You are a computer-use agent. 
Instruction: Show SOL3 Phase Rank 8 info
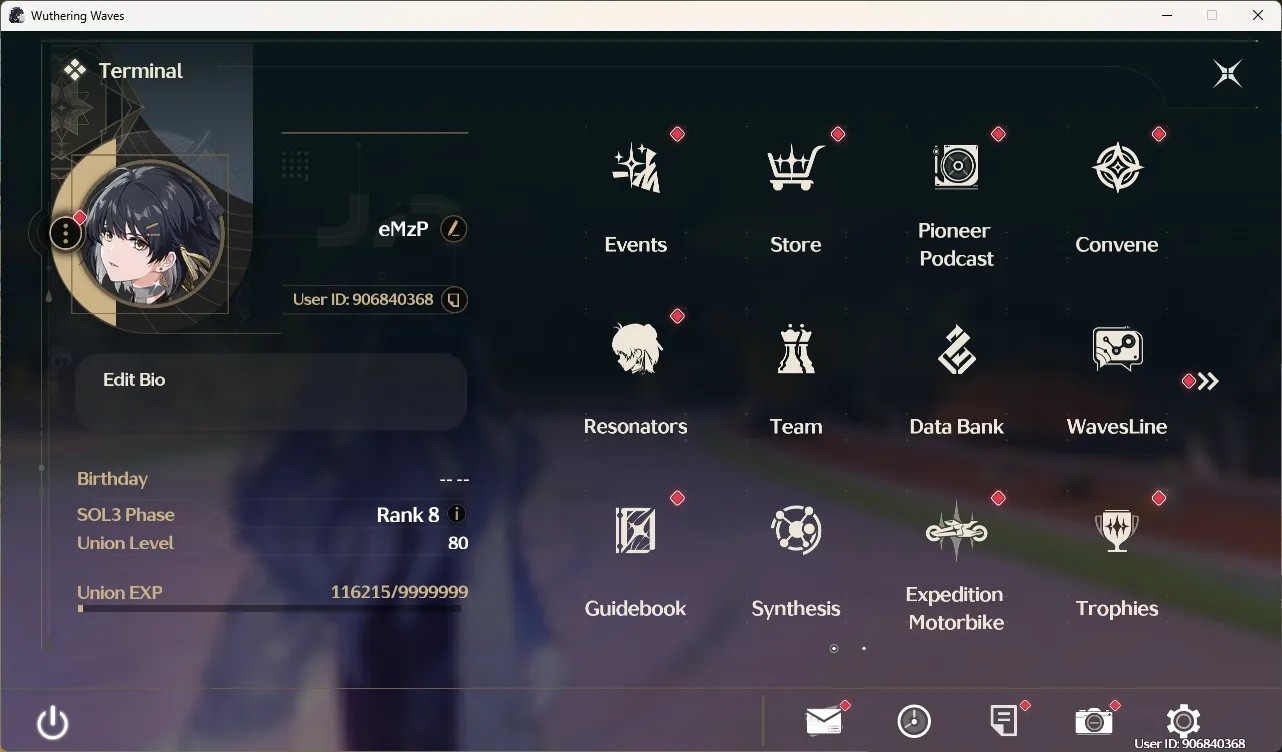click(457, 514)
